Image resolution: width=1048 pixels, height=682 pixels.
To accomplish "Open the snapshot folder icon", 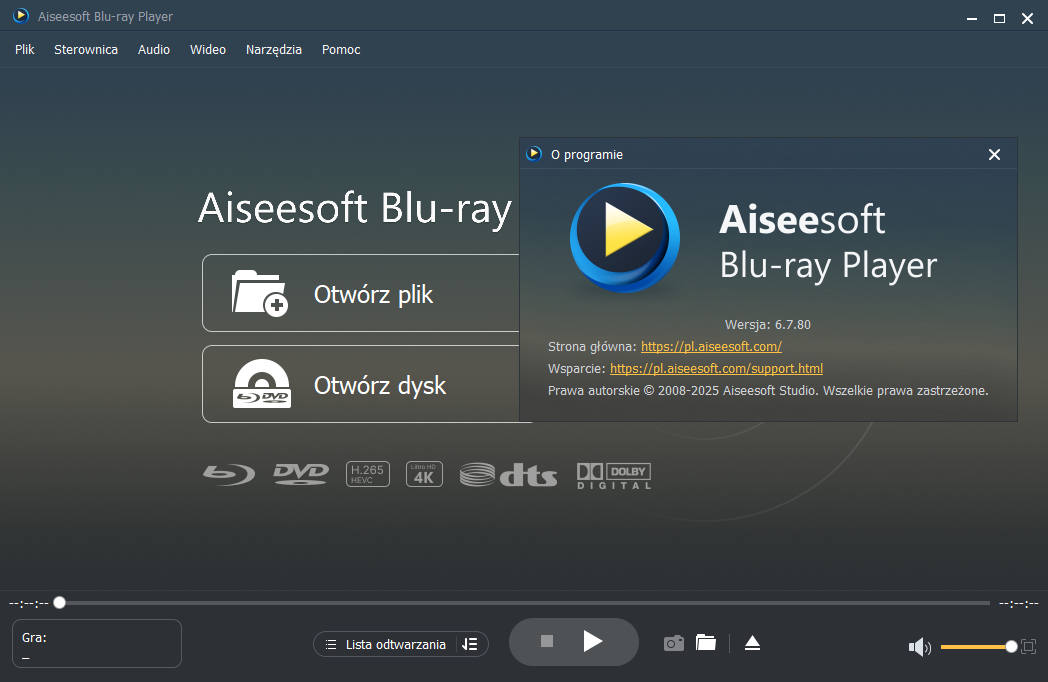I will [706, 643].
